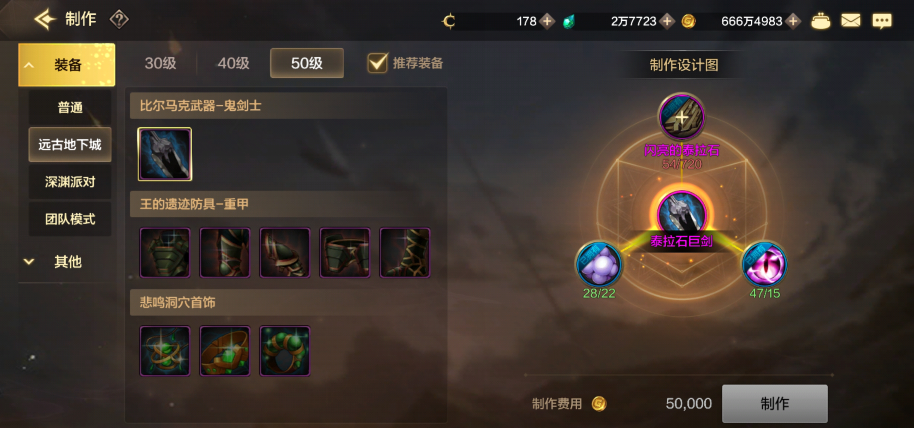Click the back arrow icon beside 制作
The height and width of the screenshot is (428, 914).
click(x=44, y=20)
